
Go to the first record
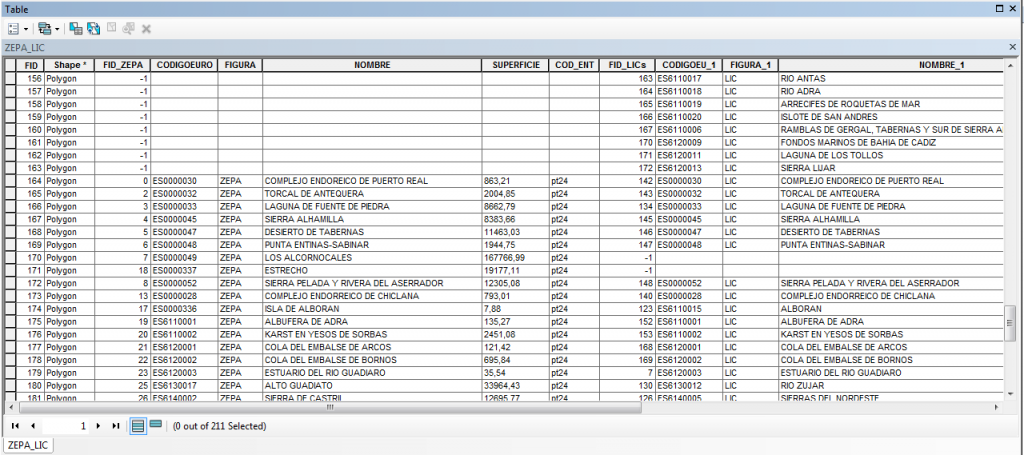(x=15, y=426)
